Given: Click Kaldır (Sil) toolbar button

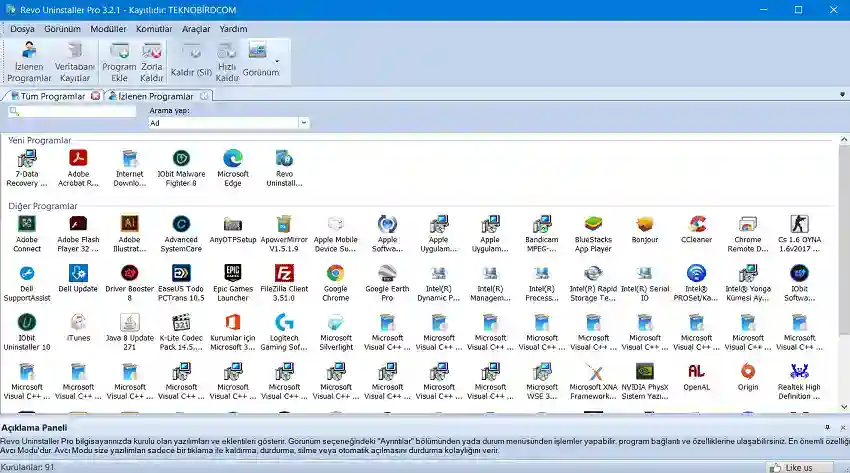Looking at the screenshot, I should 191,62.
